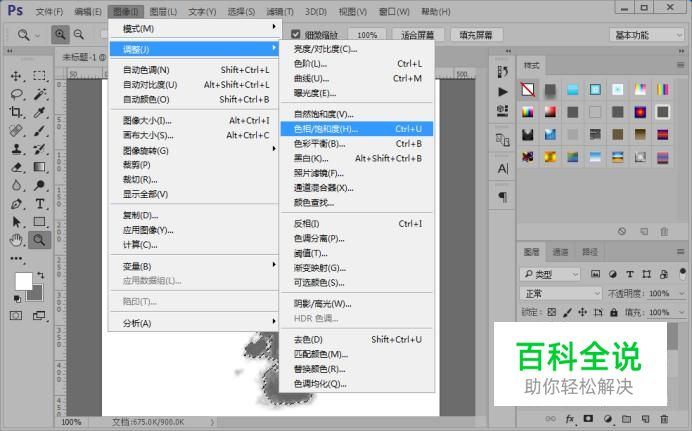Select the Pen tool
692x431 pixels.
click(16, 204)
